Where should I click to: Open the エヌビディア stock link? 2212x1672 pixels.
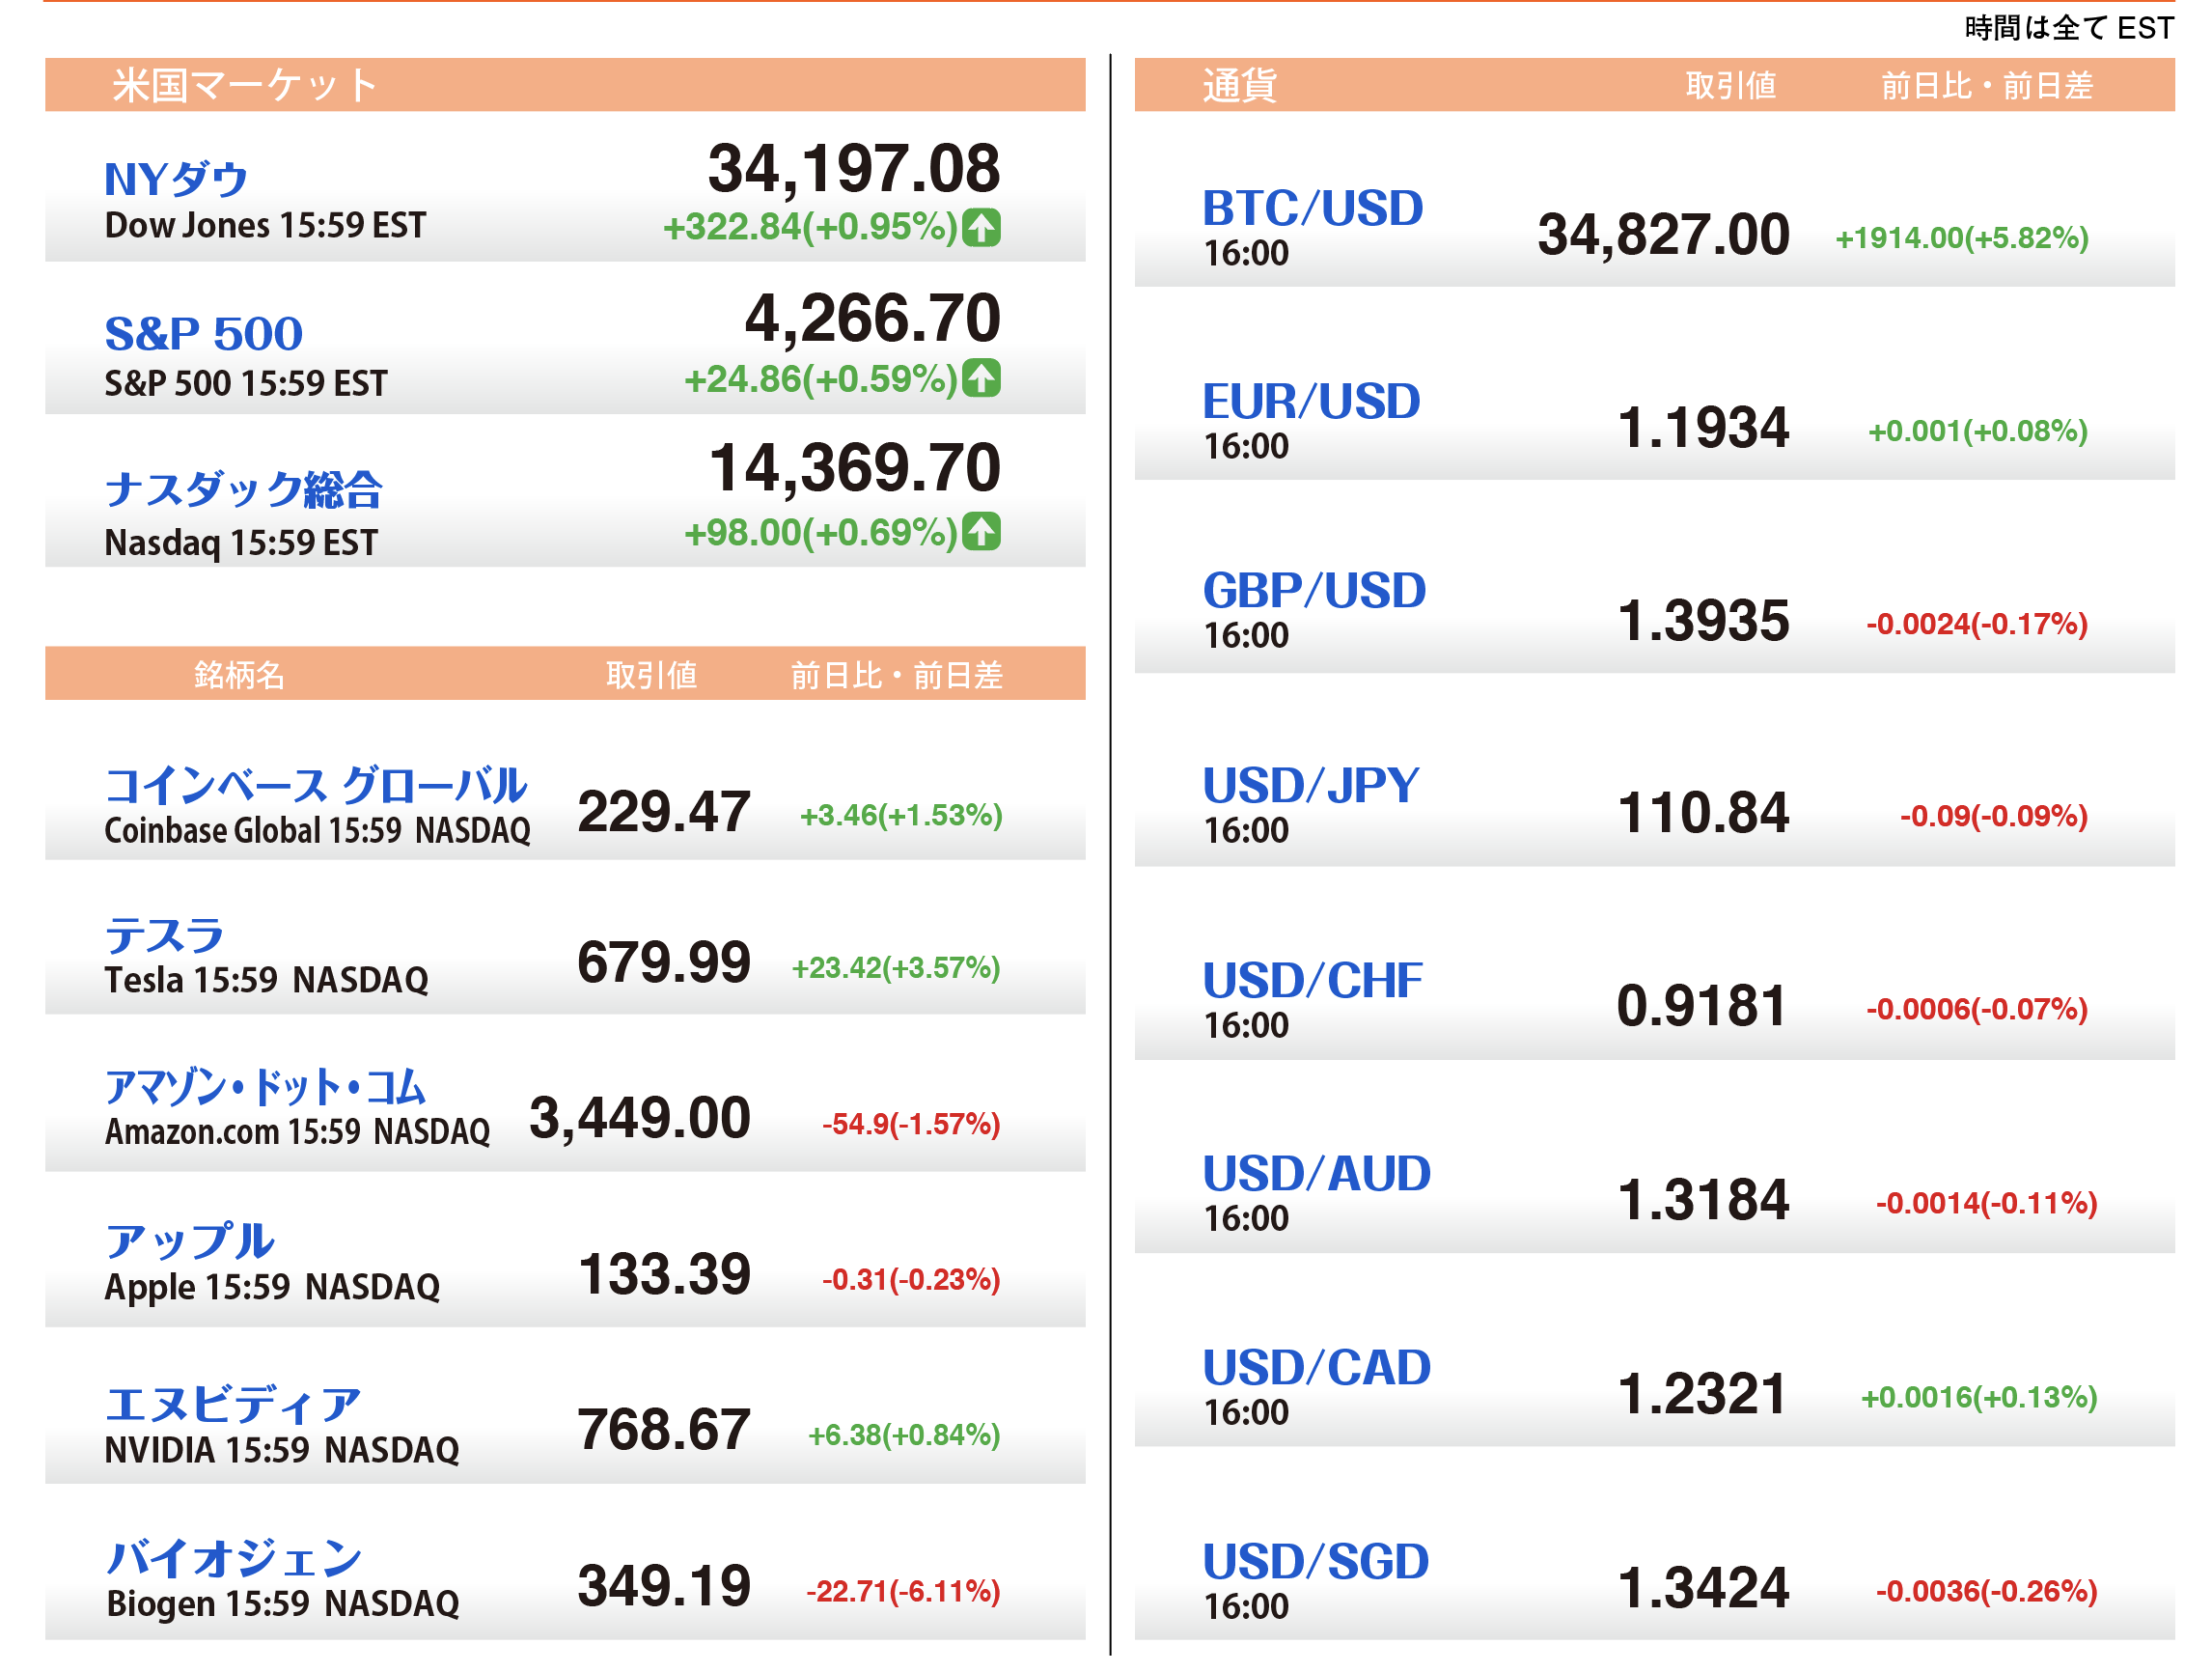click(x=232, y=1404)
